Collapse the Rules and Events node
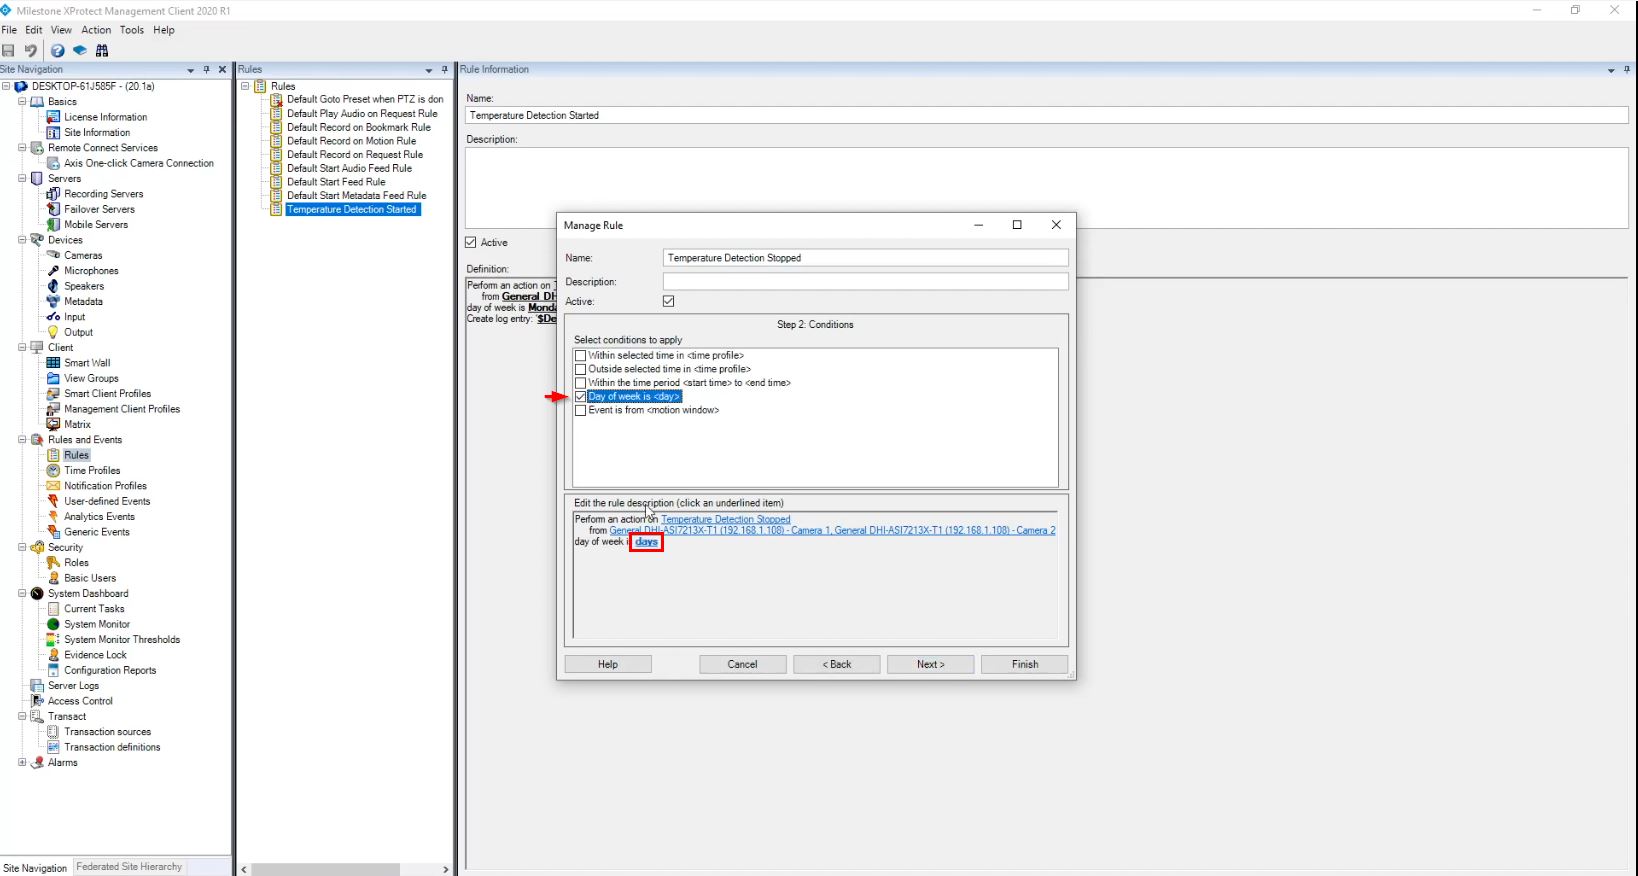This screenshot has width=1638, height=876. (22, 440)
